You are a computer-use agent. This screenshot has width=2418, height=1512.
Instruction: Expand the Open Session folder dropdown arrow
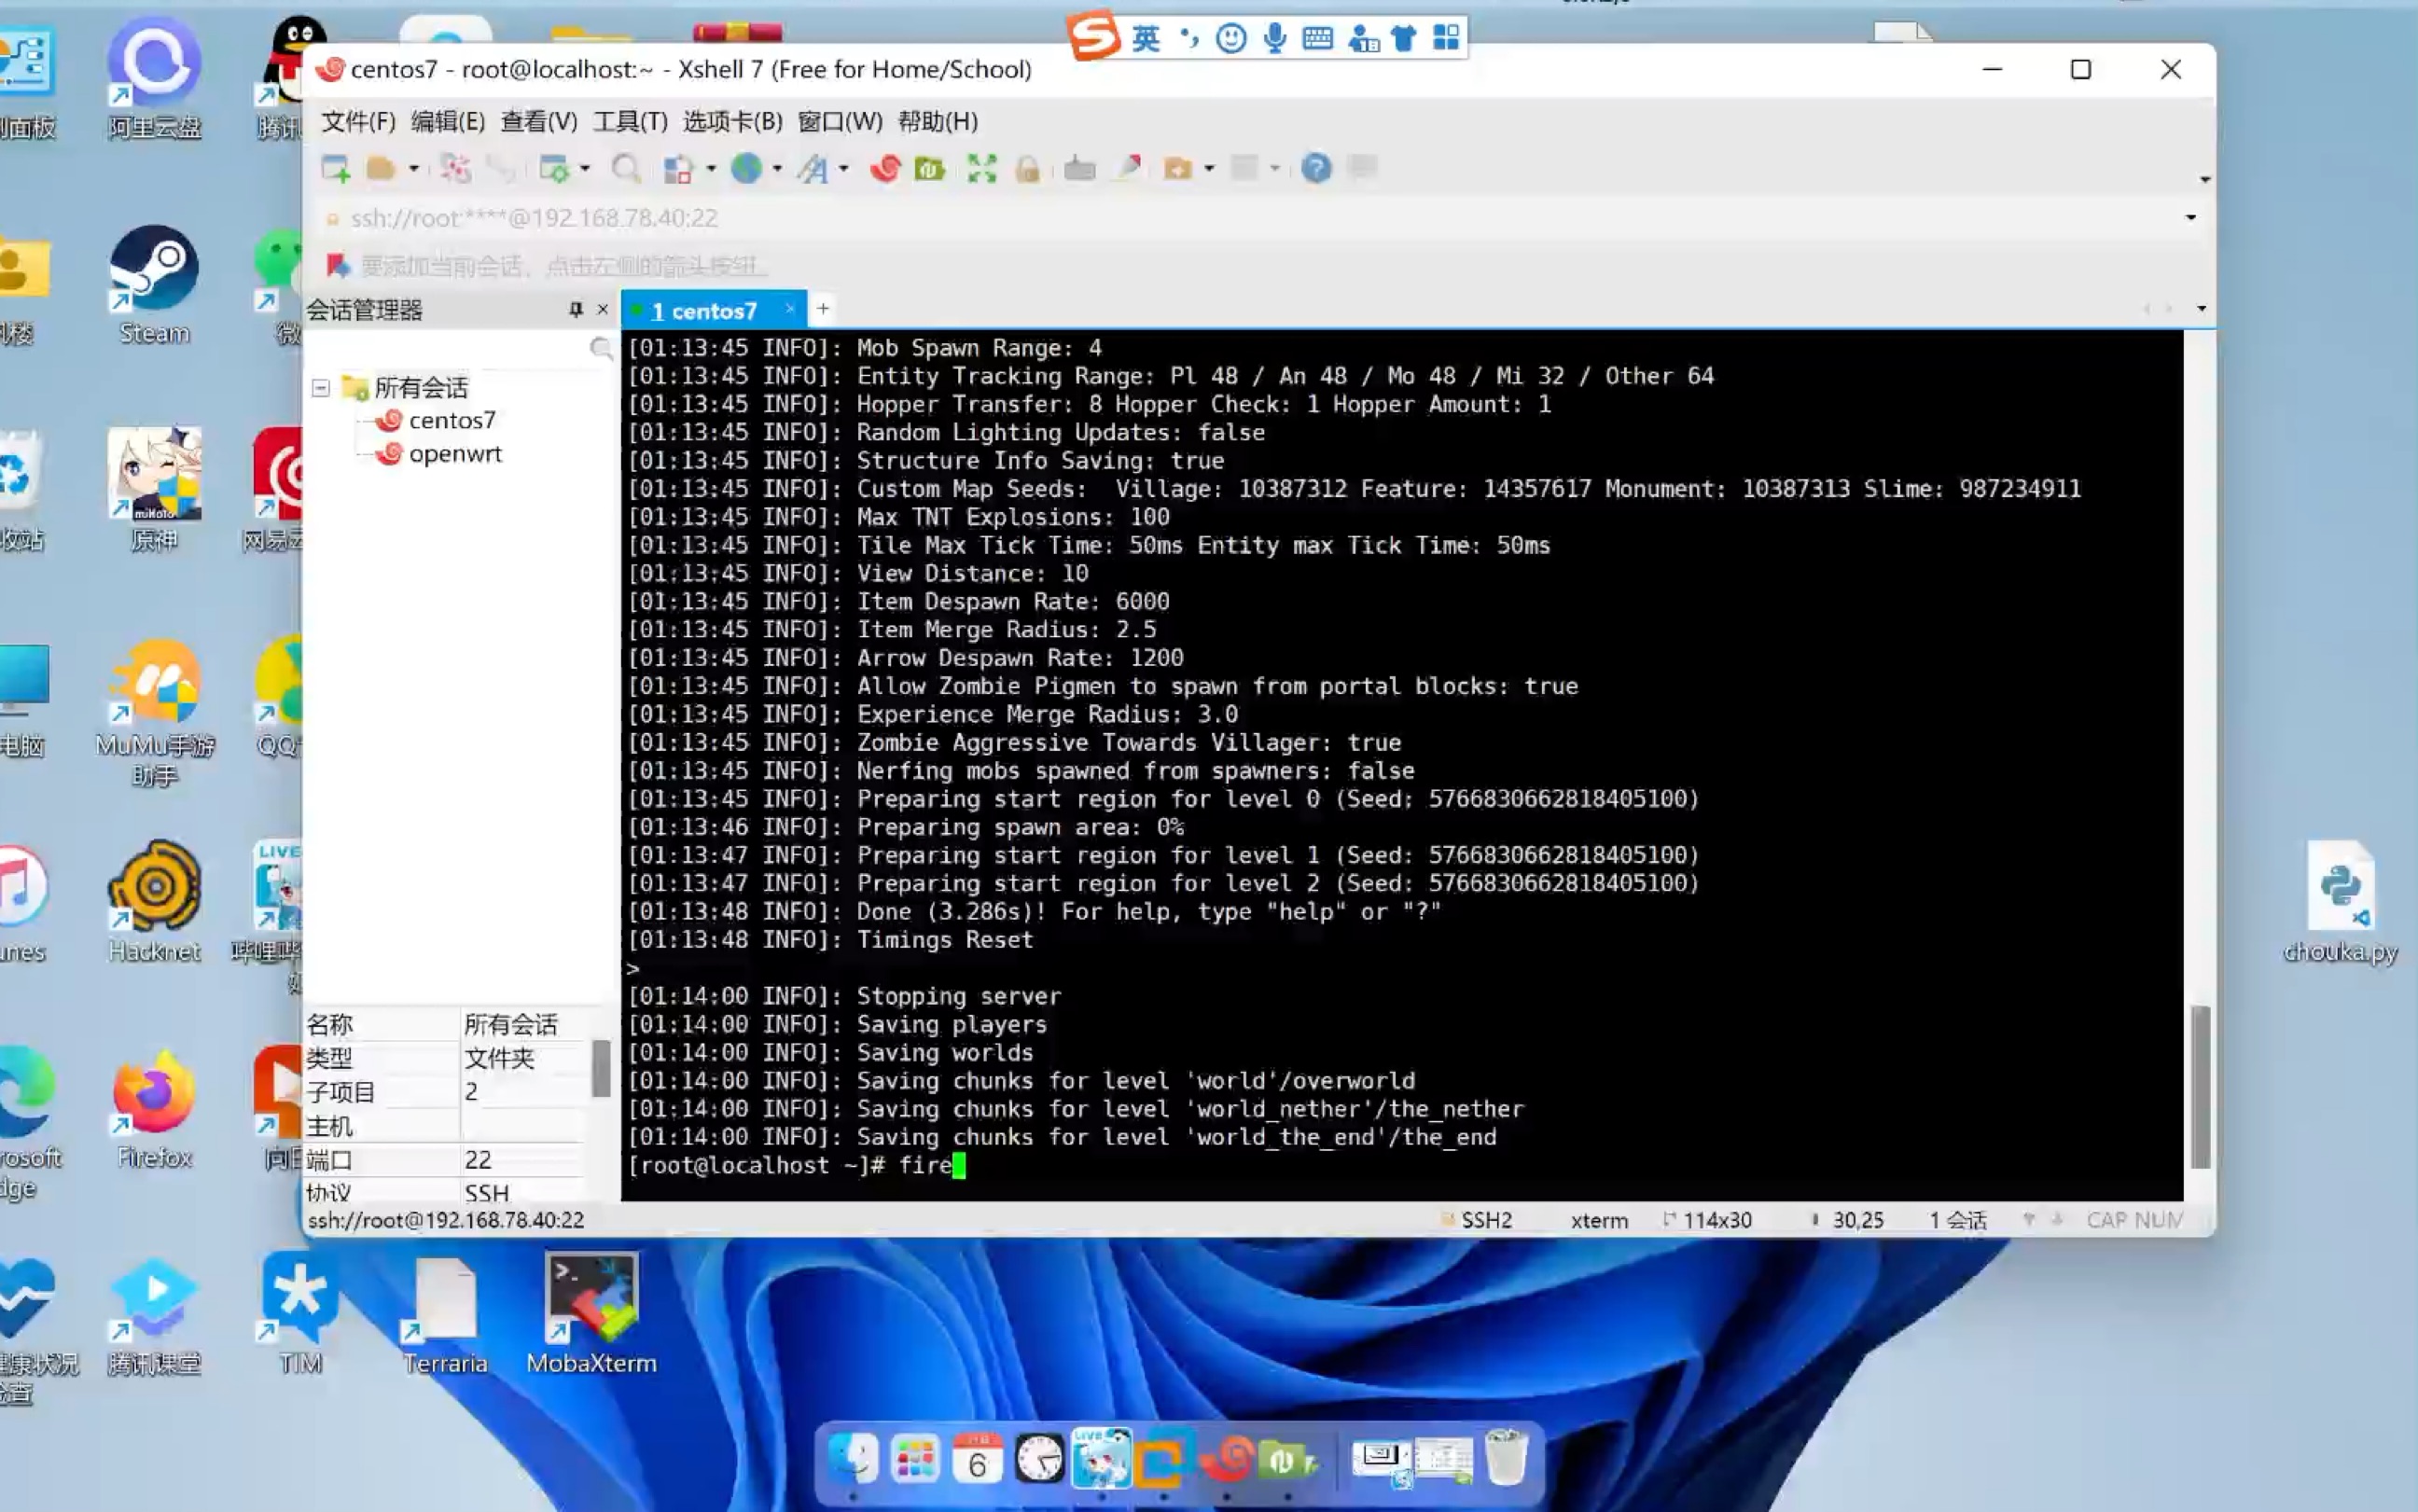pyautogui.click(x=413, y=169)
